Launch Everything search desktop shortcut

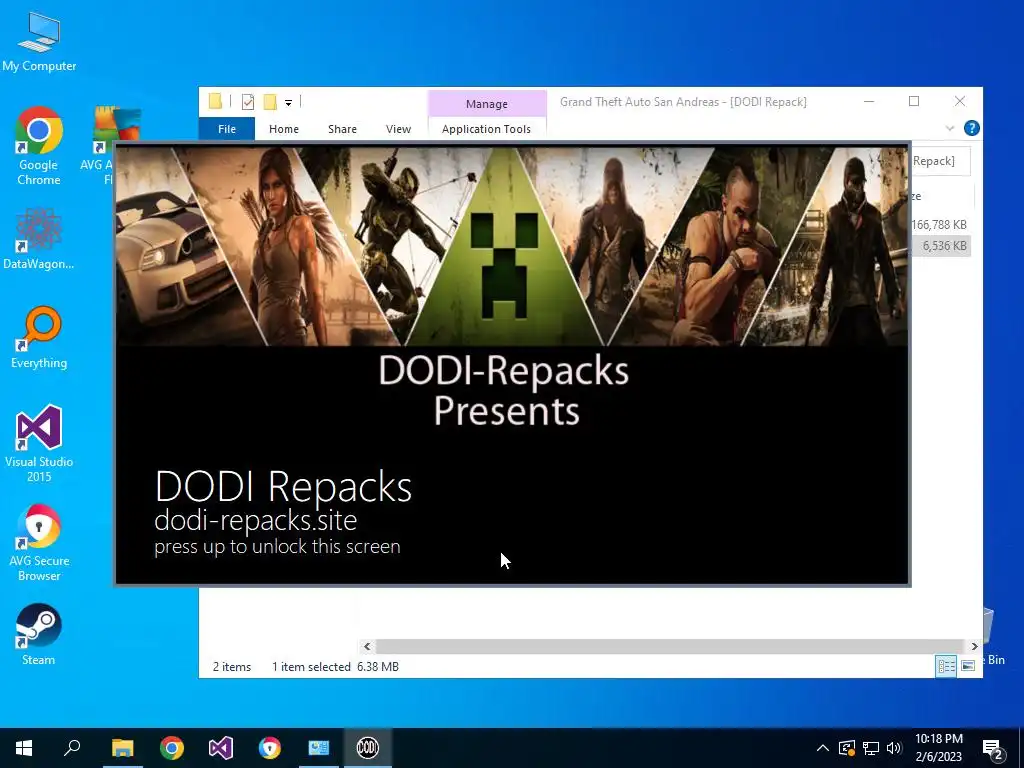click(x=39, y=338)
